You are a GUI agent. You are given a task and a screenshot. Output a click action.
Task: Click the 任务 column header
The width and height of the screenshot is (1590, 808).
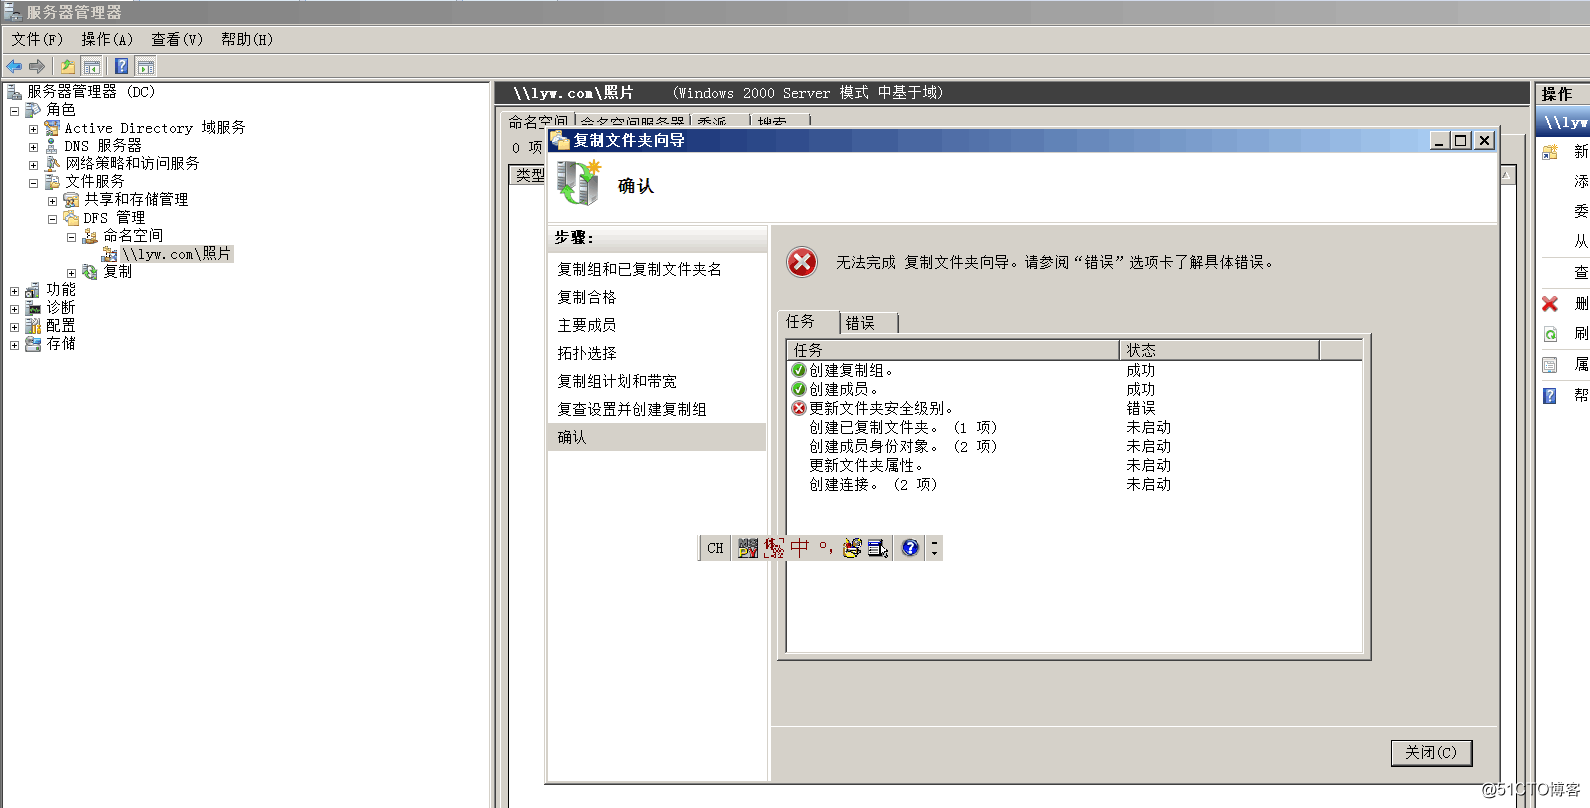(x=952, y=350)
